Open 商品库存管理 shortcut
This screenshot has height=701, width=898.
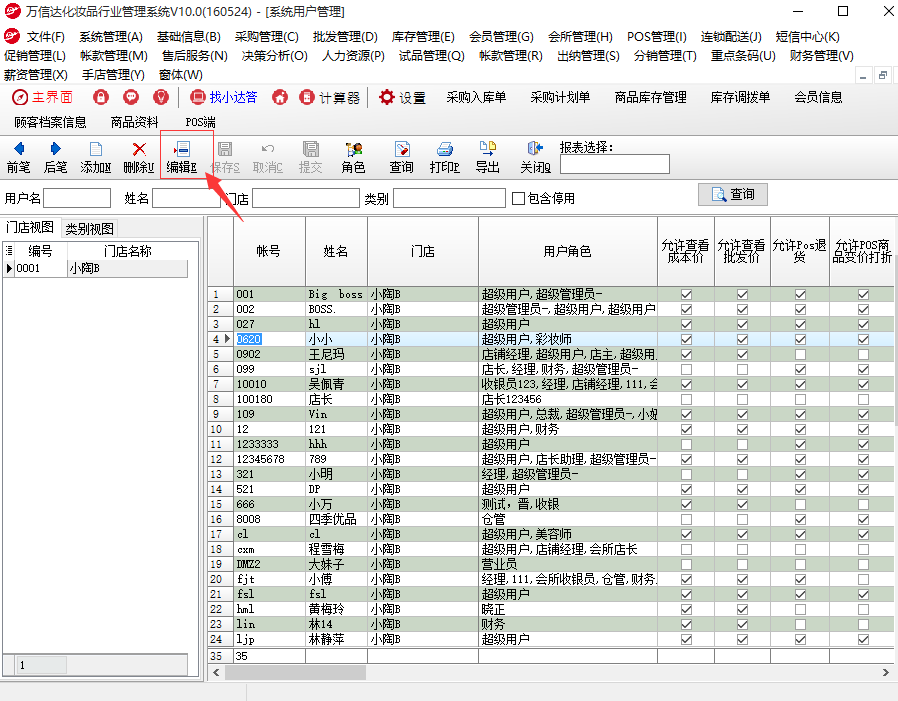[x=651, y=97]
